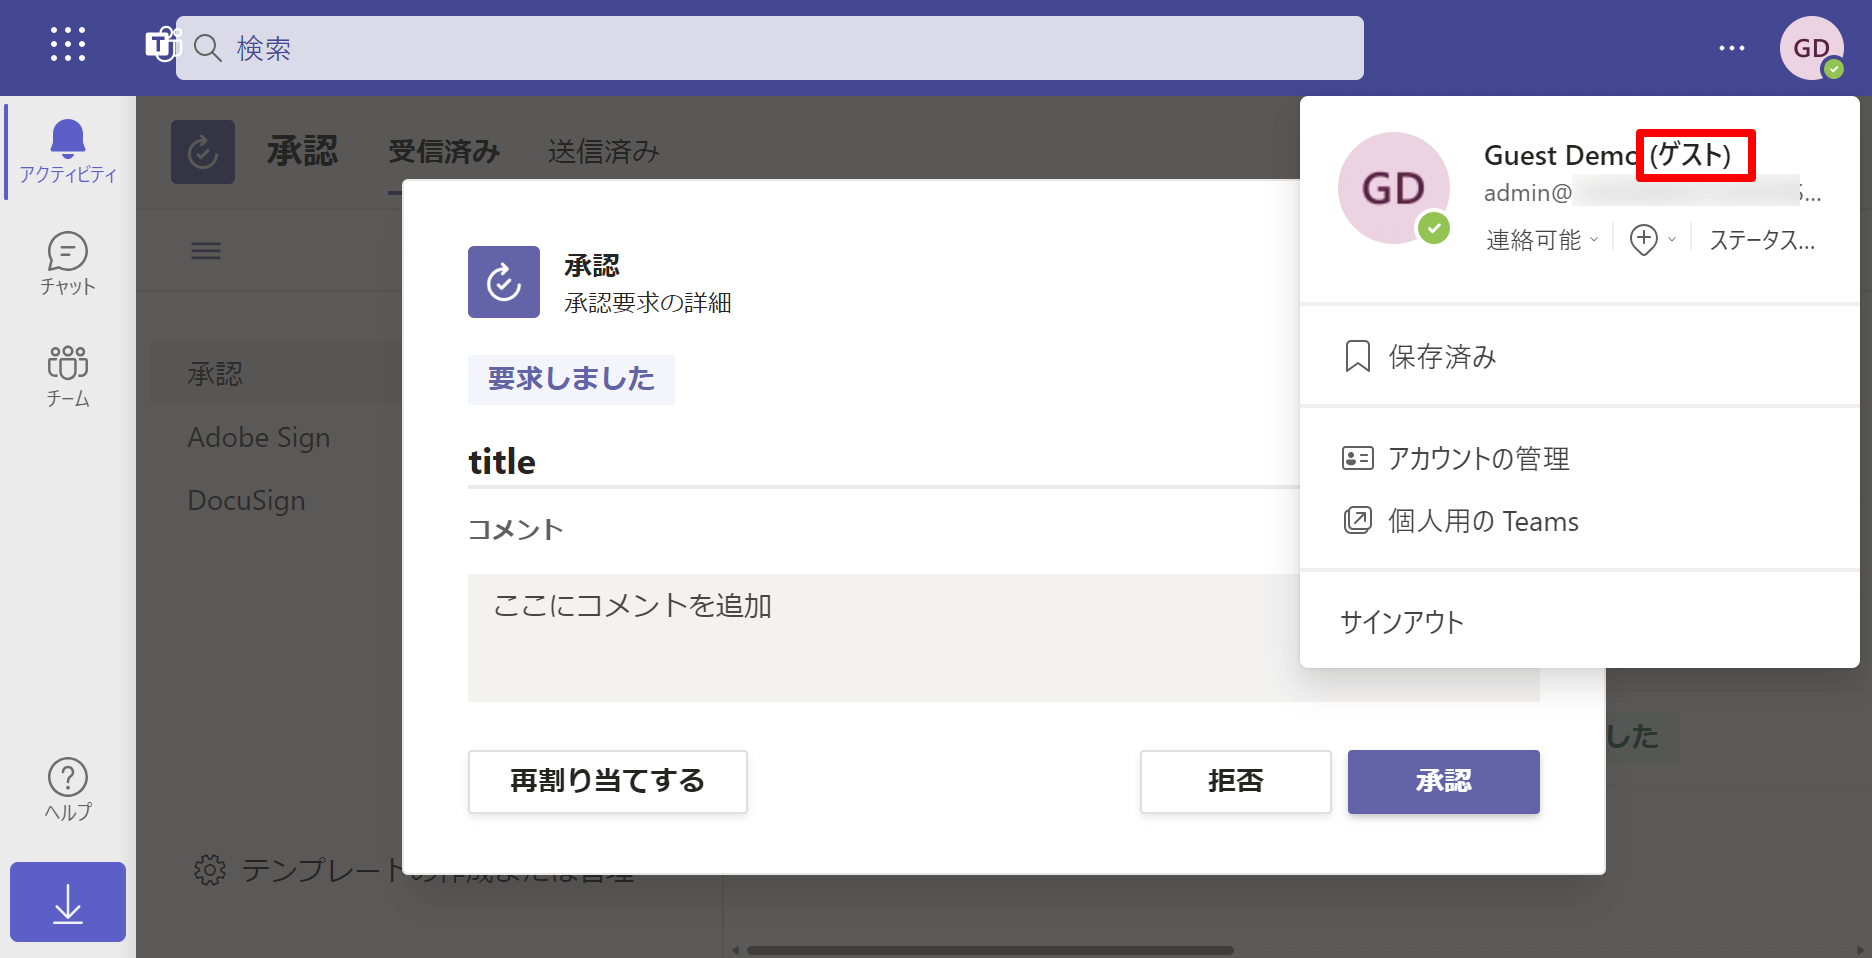1872x958 pixels.
Task: Open 個人用の Teams
Action: click(x=1580, y=521)
